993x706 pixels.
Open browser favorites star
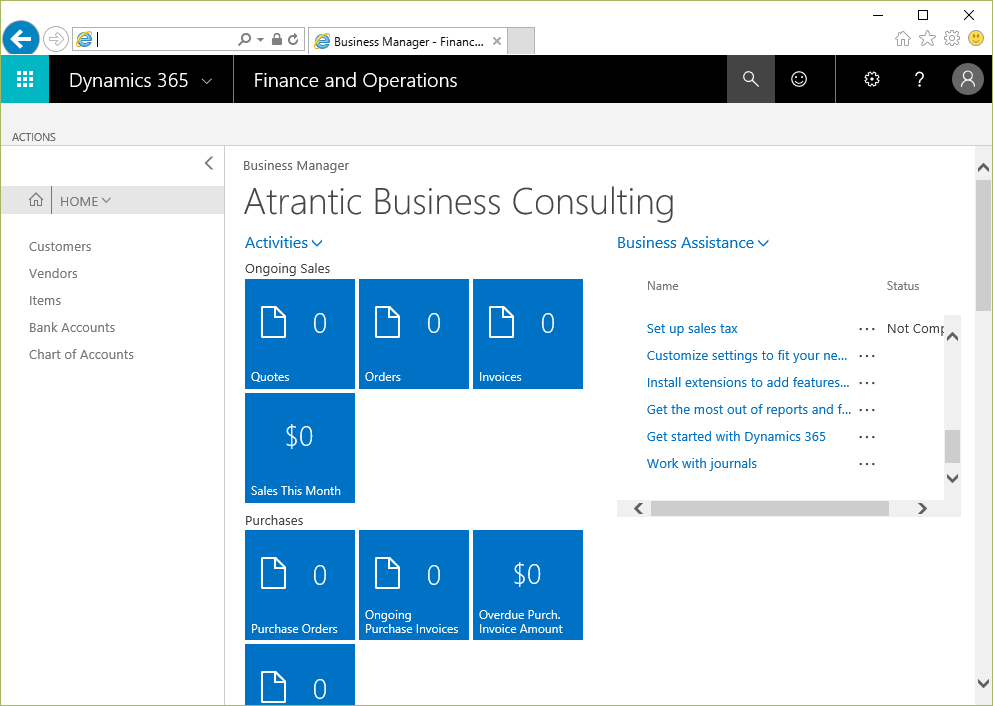click(x=927, y=39)
